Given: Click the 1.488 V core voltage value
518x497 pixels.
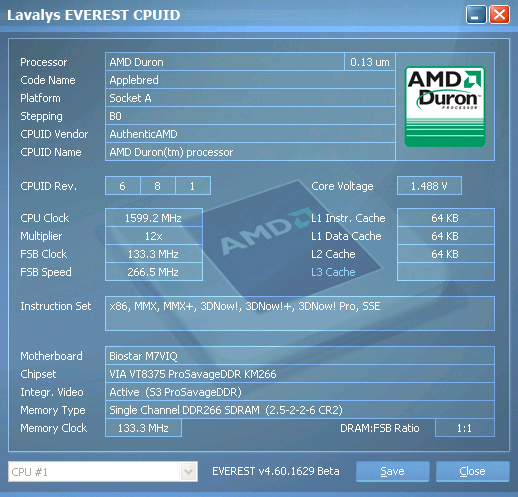Looking at the screenshot, I should [429, 186].
